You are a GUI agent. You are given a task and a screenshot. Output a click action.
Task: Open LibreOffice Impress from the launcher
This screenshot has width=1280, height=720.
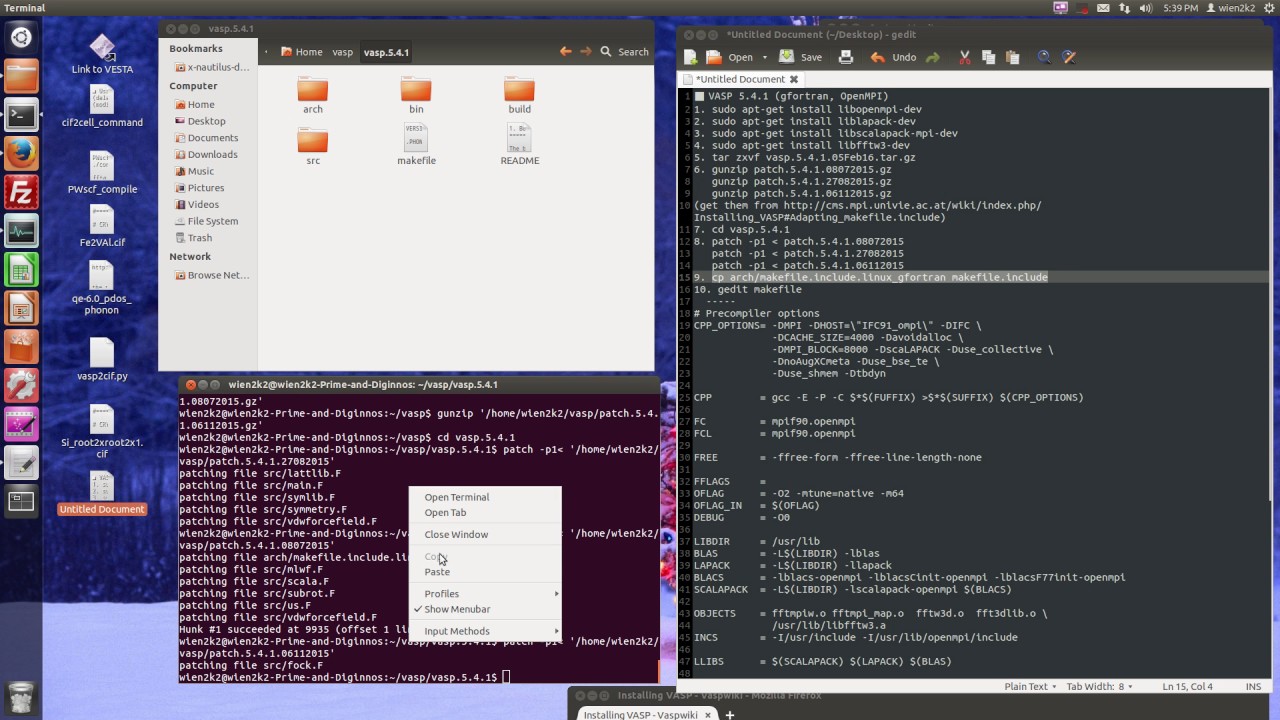21,308
